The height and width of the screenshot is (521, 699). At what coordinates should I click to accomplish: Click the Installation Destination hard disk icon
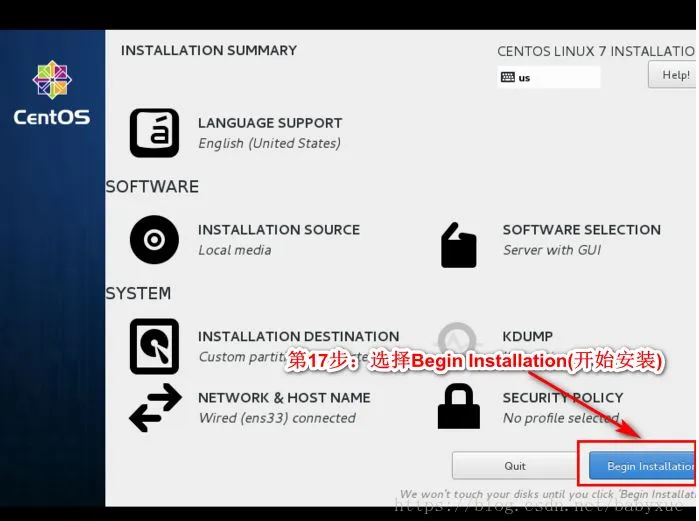154,346
